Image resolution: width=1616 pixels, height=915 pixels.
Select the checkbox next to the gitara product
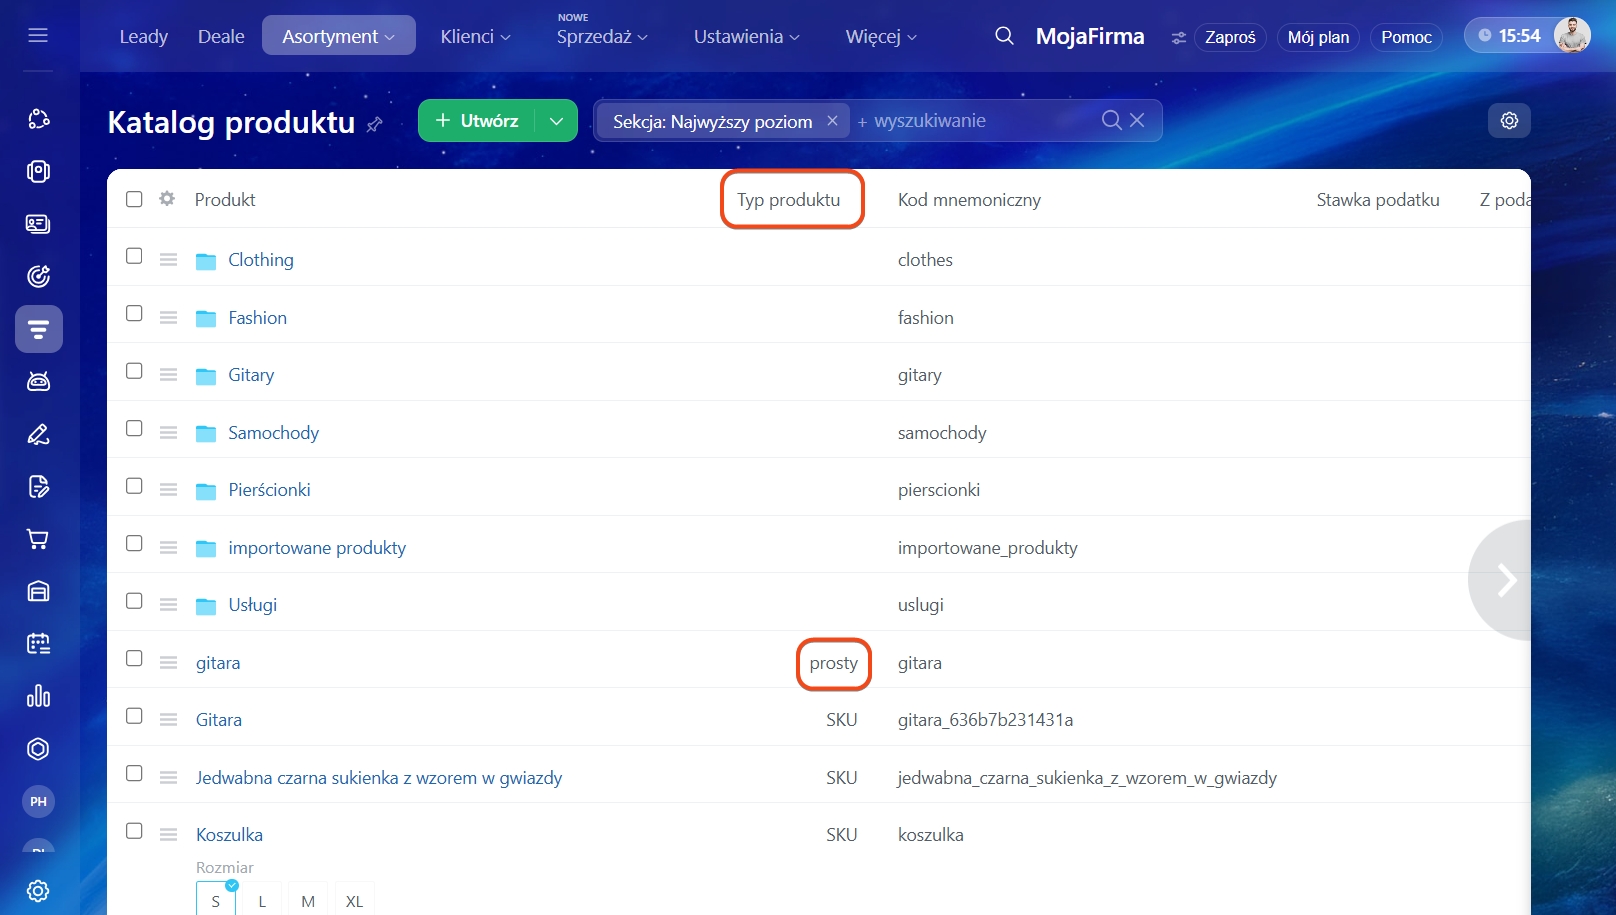(134, 658)
